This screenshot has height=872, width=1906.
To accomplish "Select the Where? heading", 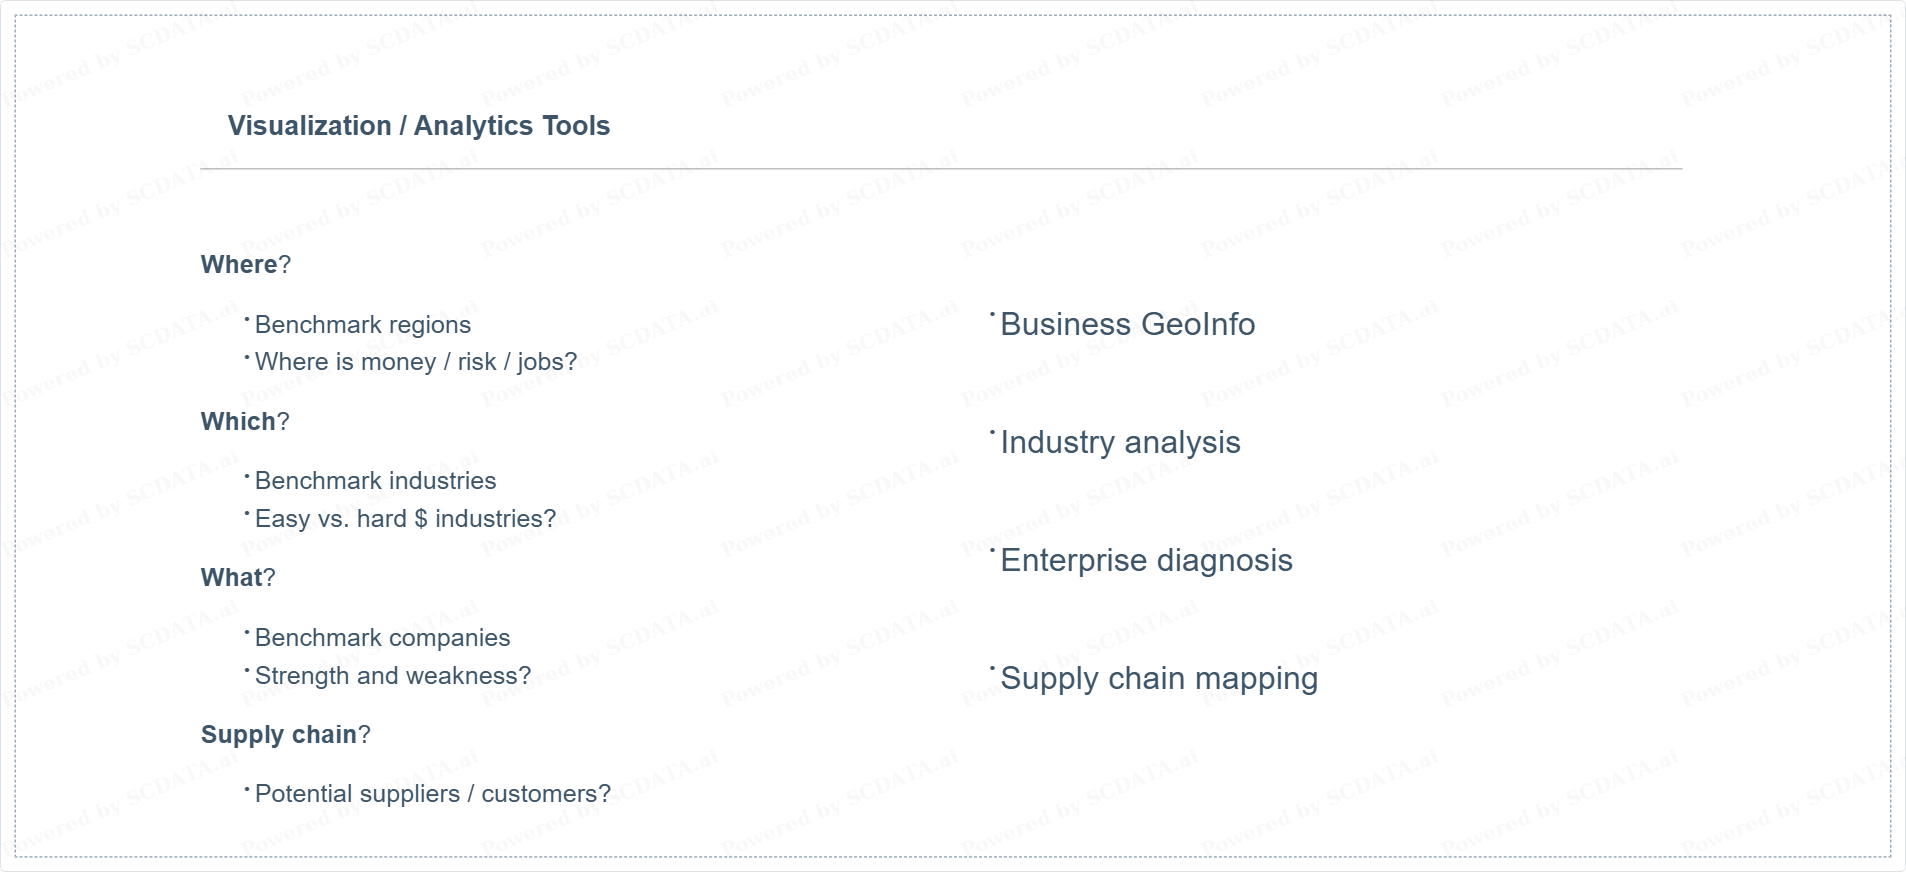I will (x=245, y=265).
